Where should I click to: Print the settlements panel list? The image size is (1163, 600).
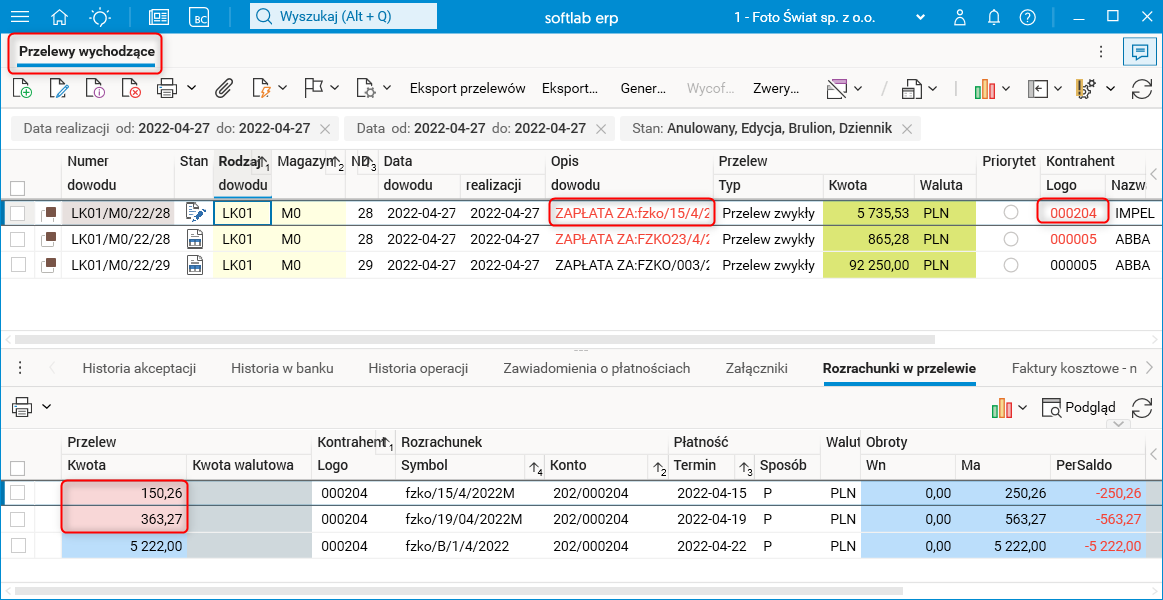tap(22, 406)
